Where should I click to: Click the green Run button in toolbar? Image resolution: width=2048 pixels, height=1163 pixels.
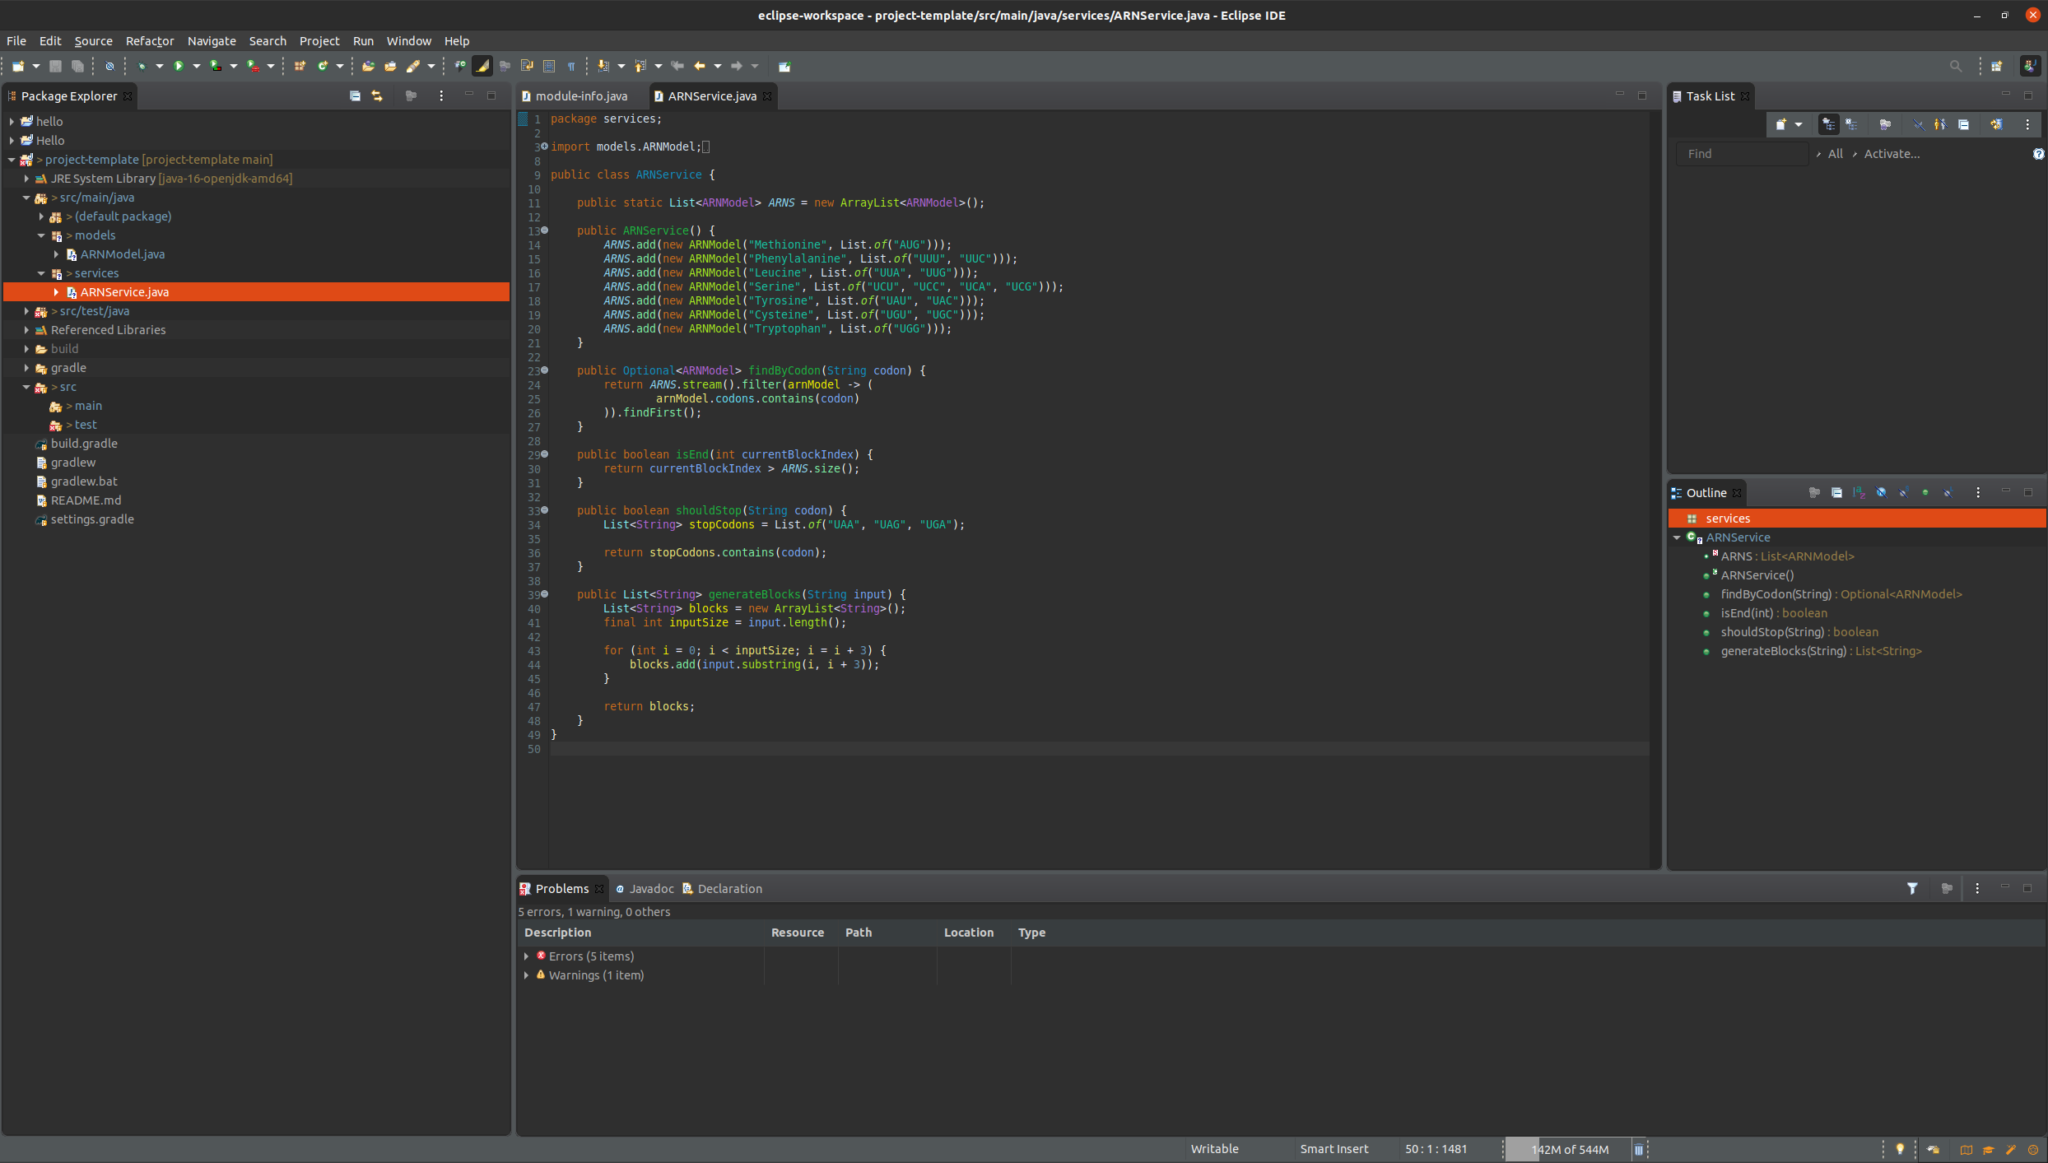point(179,66)
